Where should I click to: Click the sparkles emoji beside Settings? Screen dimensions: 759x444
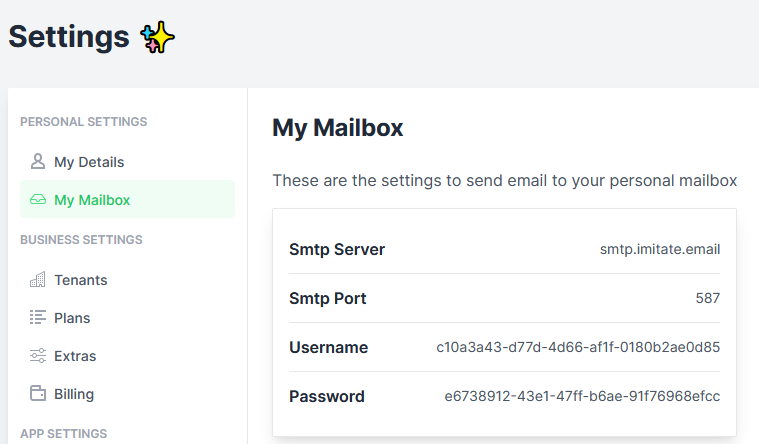pyautogui.click(x=157, y=37)
